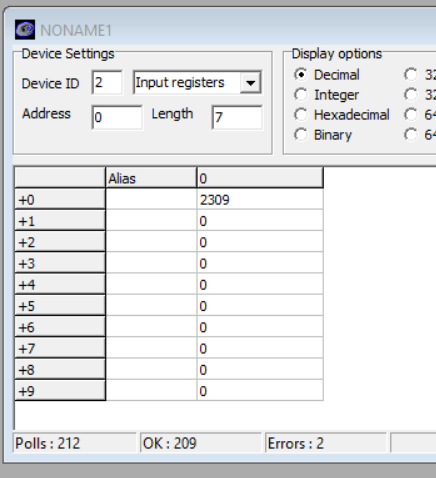Screen dimensions: 436x478
Task: Click the value cell in row +1
Action: (x=260, y=221)
